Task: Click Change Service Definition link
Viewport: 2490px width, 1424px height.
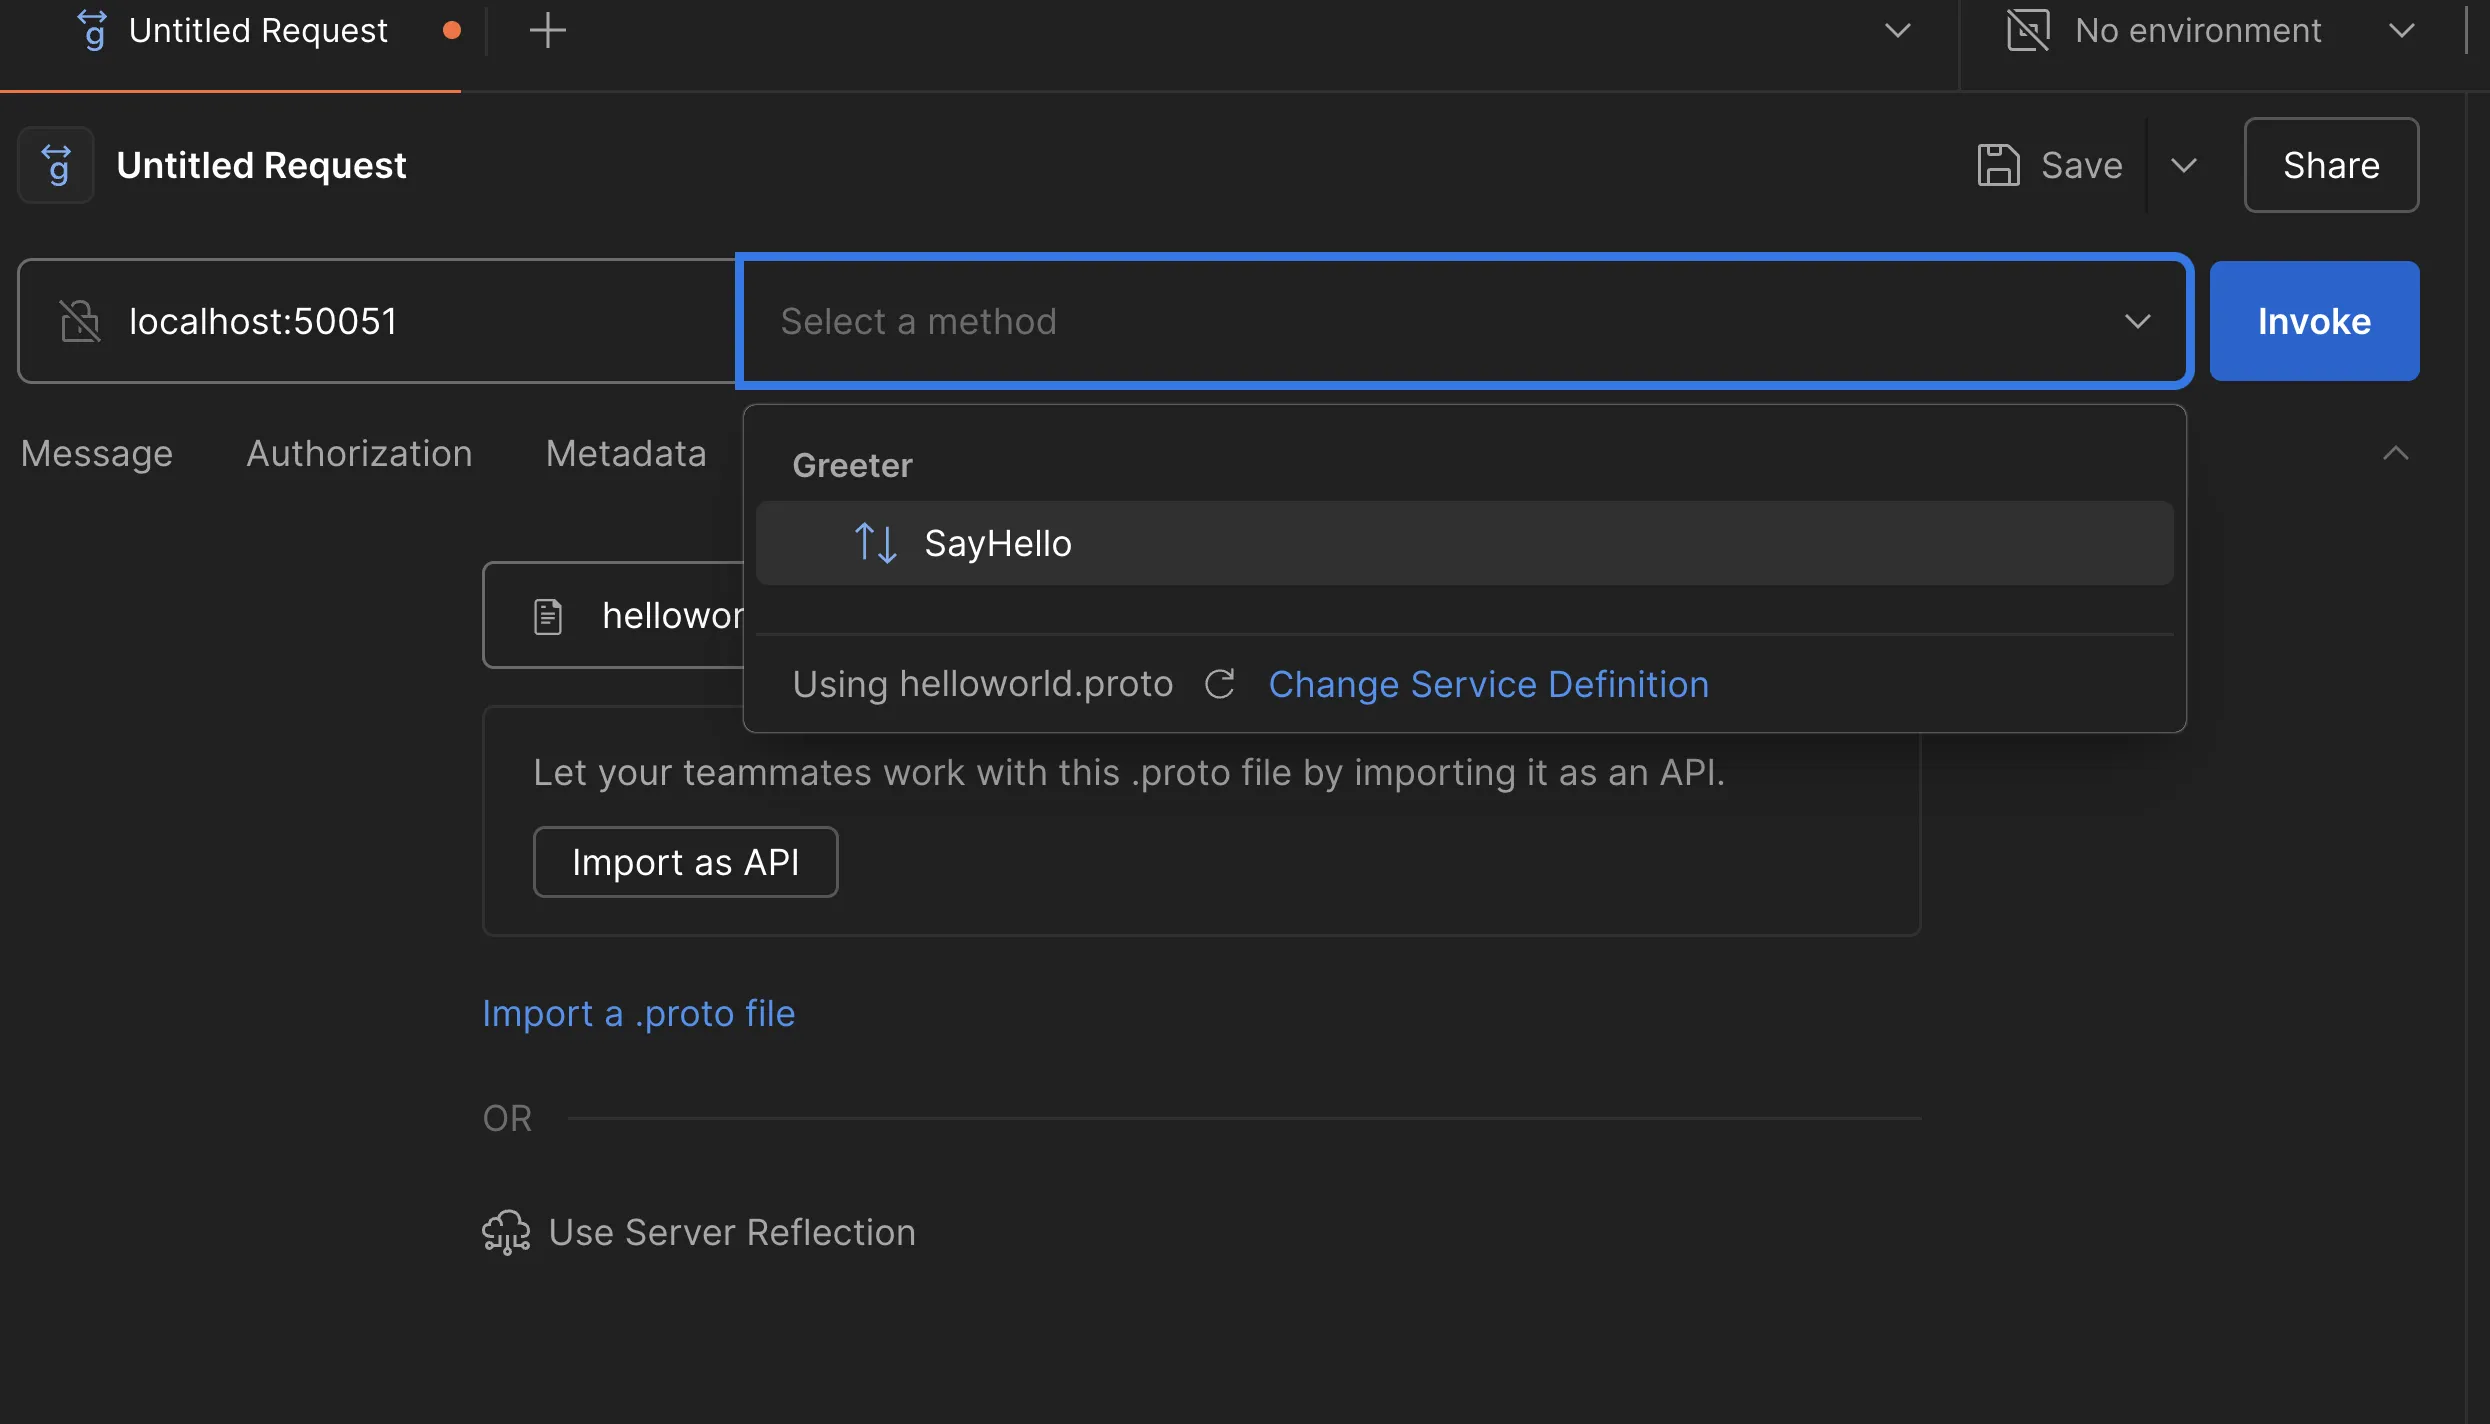Action: (x=1488, y=682)
